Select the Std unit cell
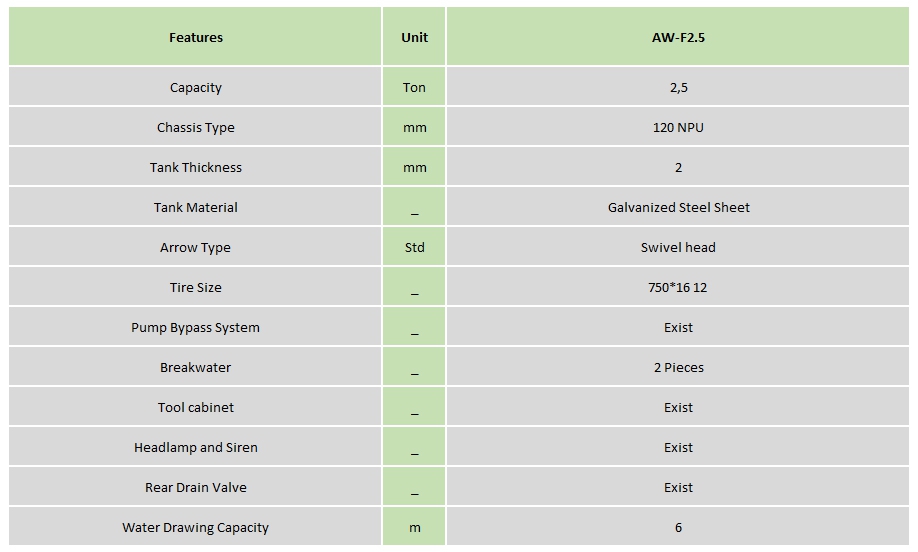918x552 pixels. [415, 247]
